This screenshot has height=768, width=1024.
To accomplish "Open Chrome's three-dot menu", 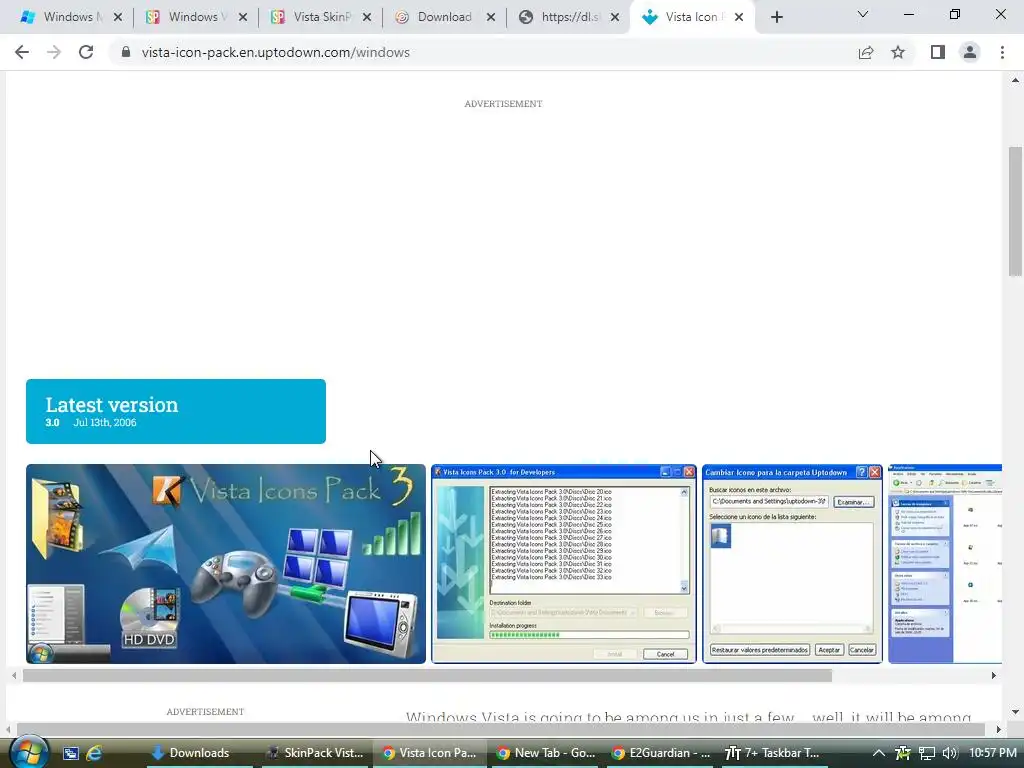I will click(x=1002, y=52).
